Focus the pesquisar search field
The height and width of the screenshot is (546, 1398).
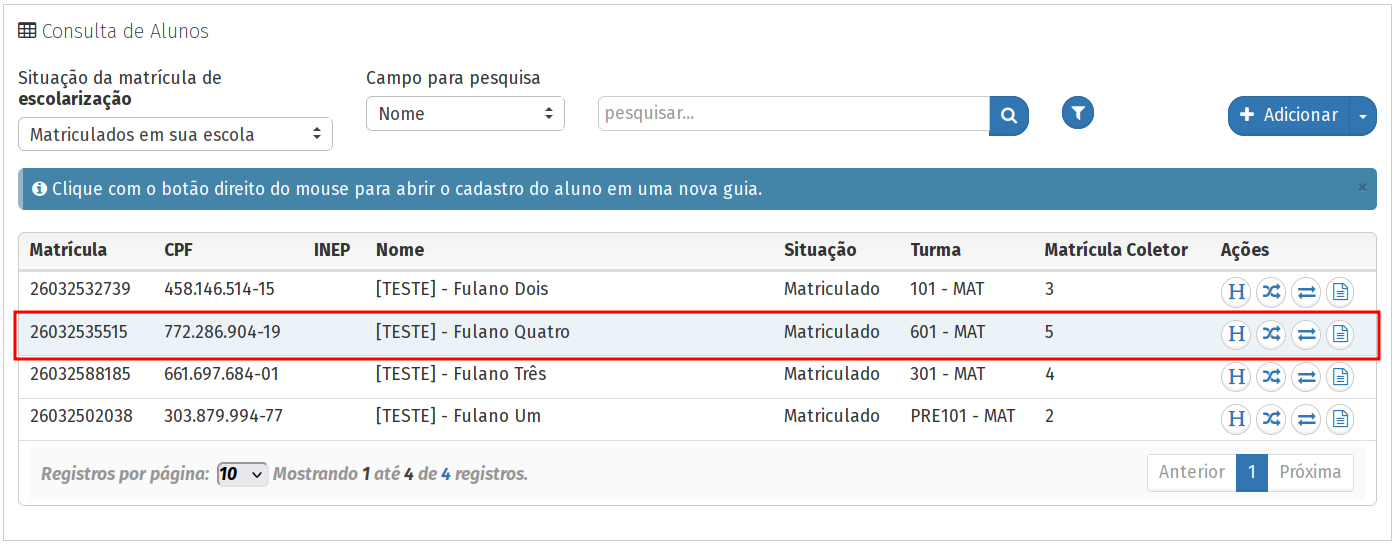point(793,114)
